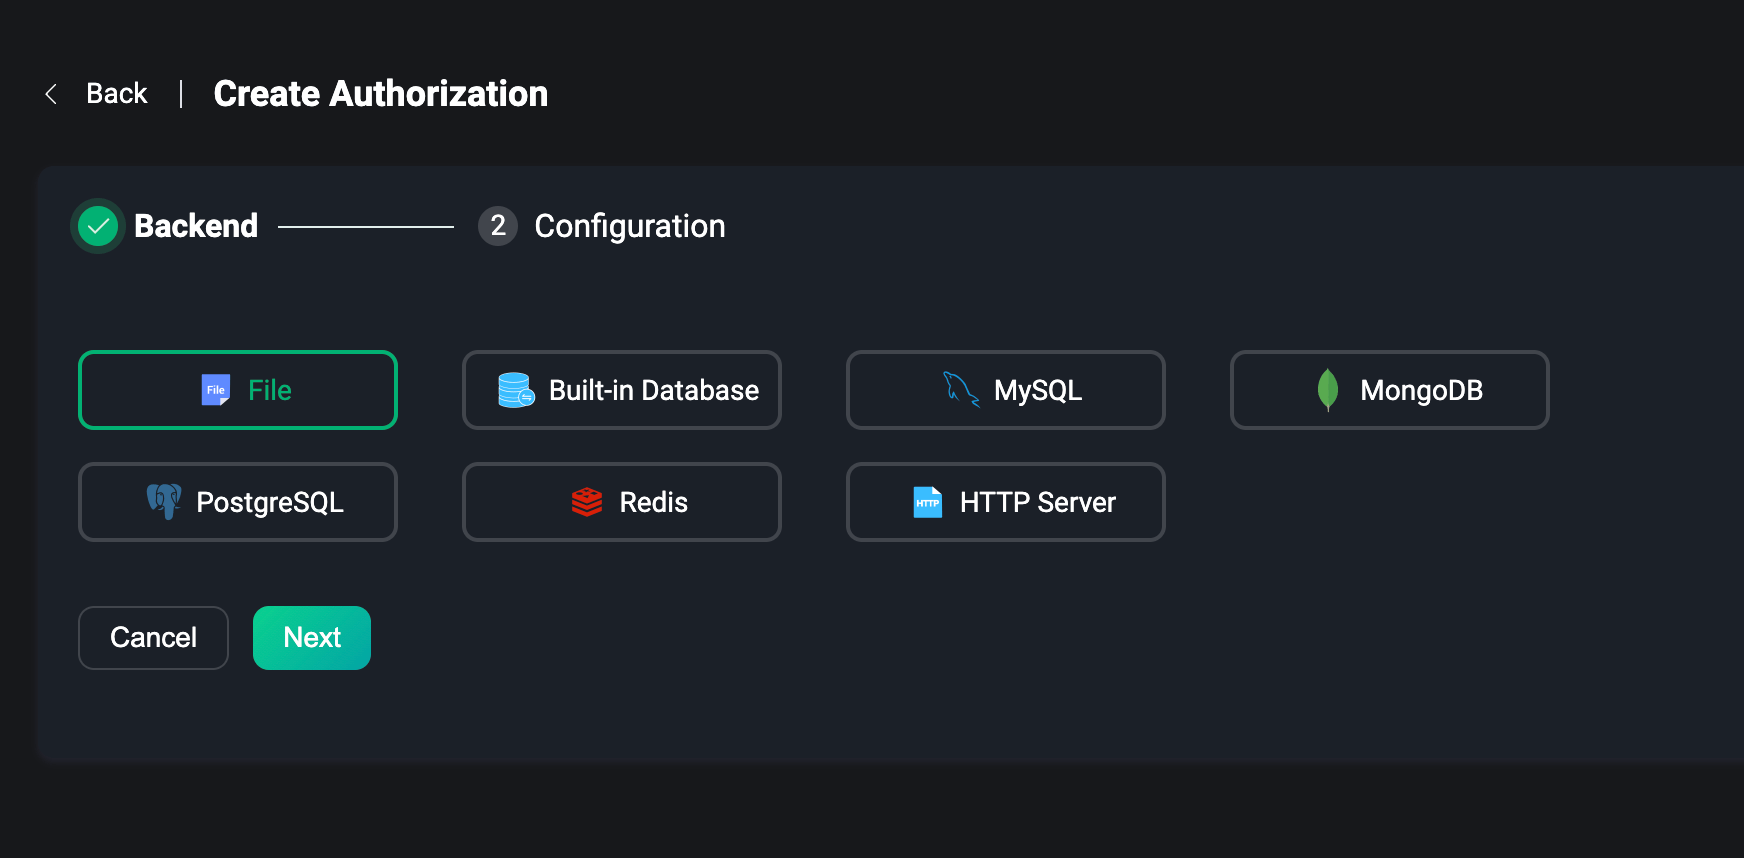Choose the PostgreSQL backend label
The image size is (1744, 858).
click(x=270, y=502)
